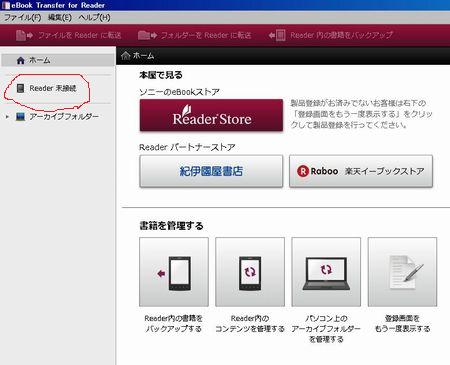Click the manage Reader contents tile
Screen dimensions: 450x365
point(250,272)
